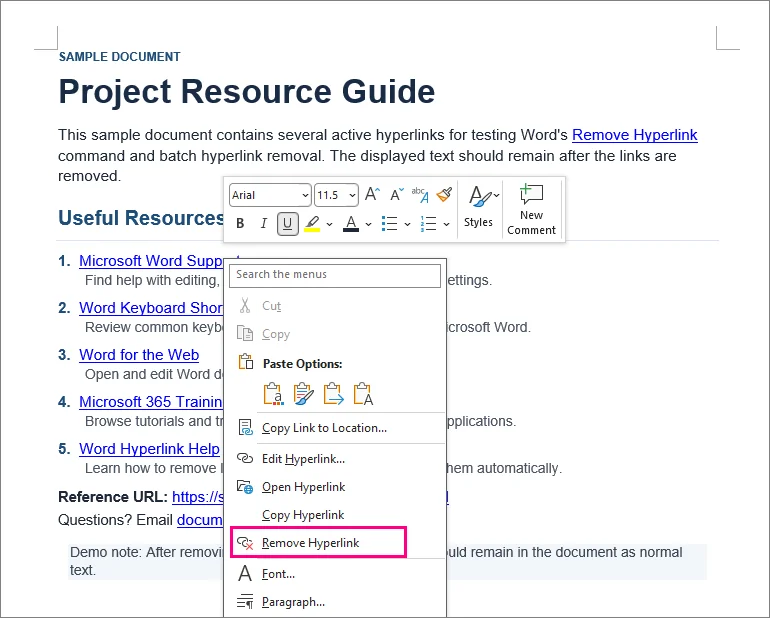
Task: Expand the highlight color dropdown arrow
Action: [330, 224]
